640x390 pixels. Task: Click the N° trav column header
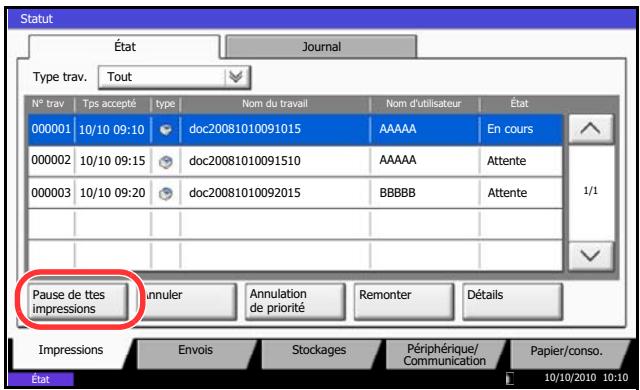[48, 104]
